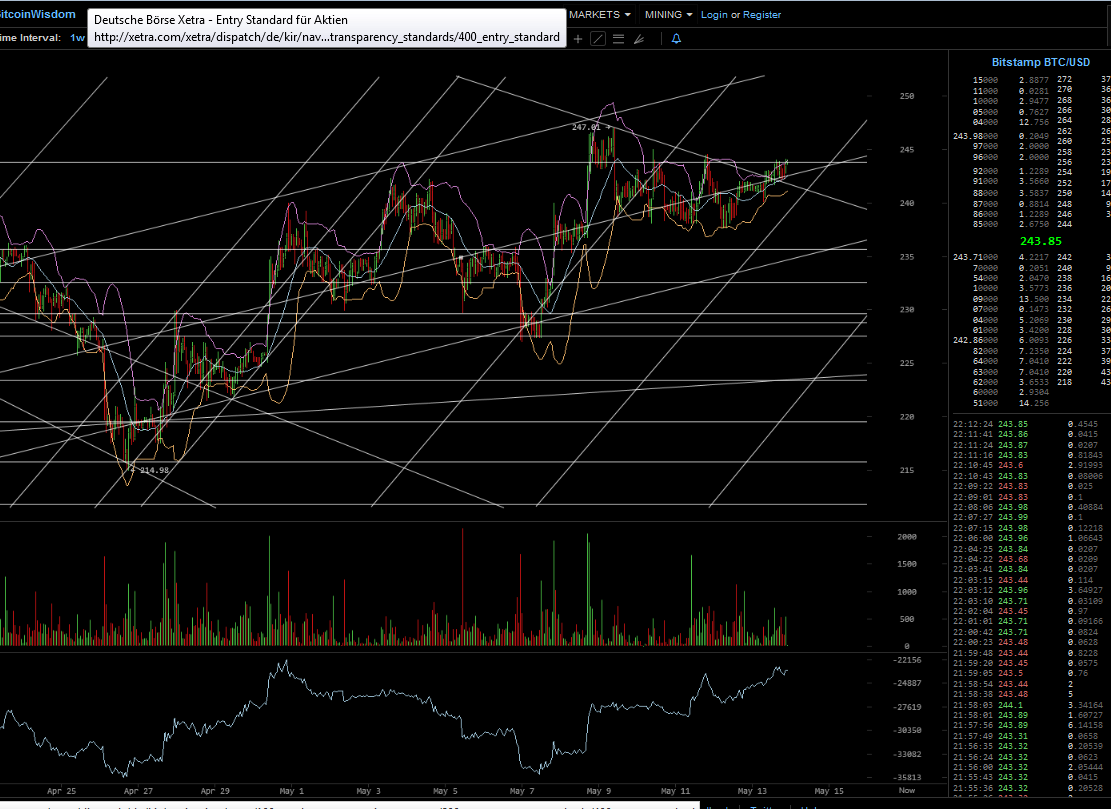
Task: Click the Now label on time axis
Action: pos(906,791)
